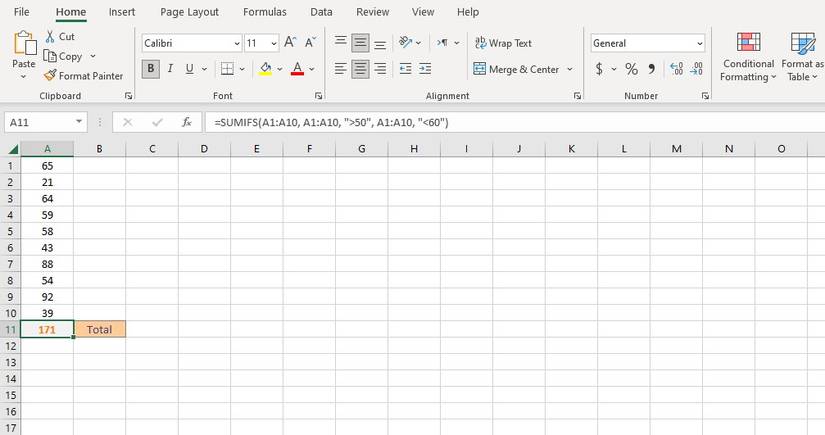Screen dimensions: 825x435
Task: Increase font size with large A icon
Action: tap(290, 42)
